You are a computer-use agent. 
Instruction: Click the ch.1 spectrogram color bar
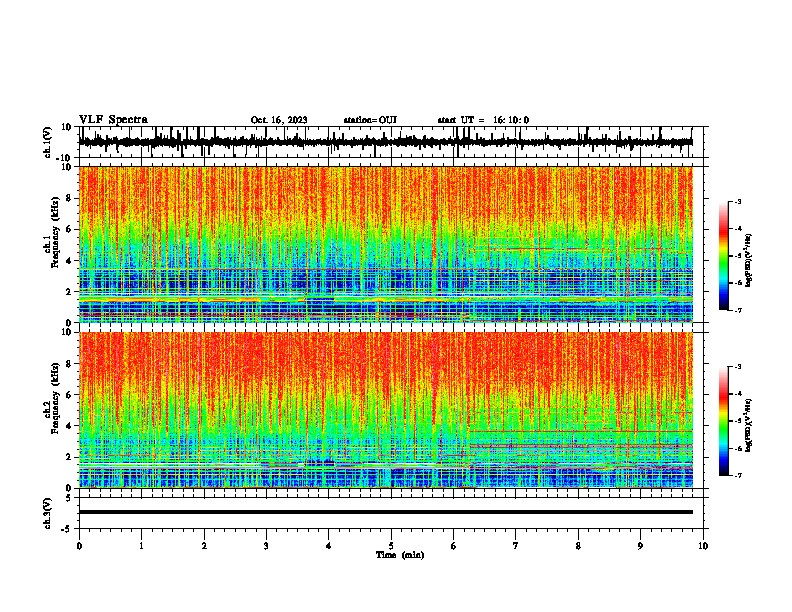pyautogui.click(x=723, y=256)
